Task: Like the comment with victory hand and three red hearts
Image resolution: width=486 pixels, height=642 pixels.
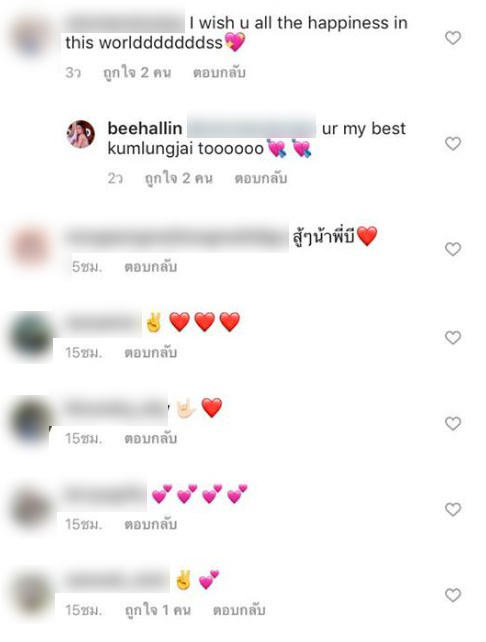Action: (453, 338)
